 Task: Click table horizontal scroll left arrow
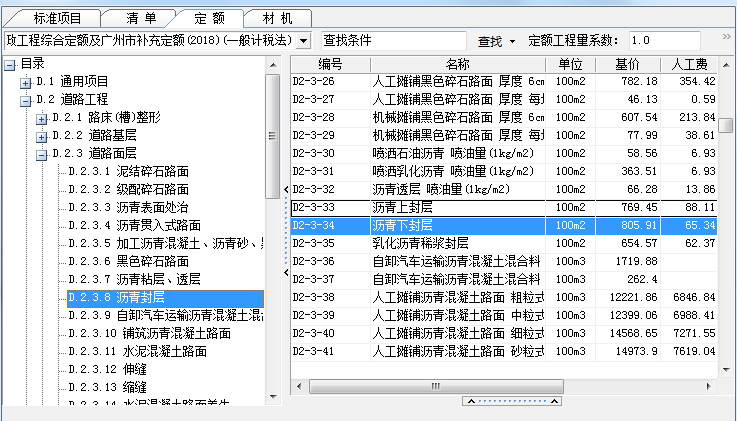coord(299,387)
